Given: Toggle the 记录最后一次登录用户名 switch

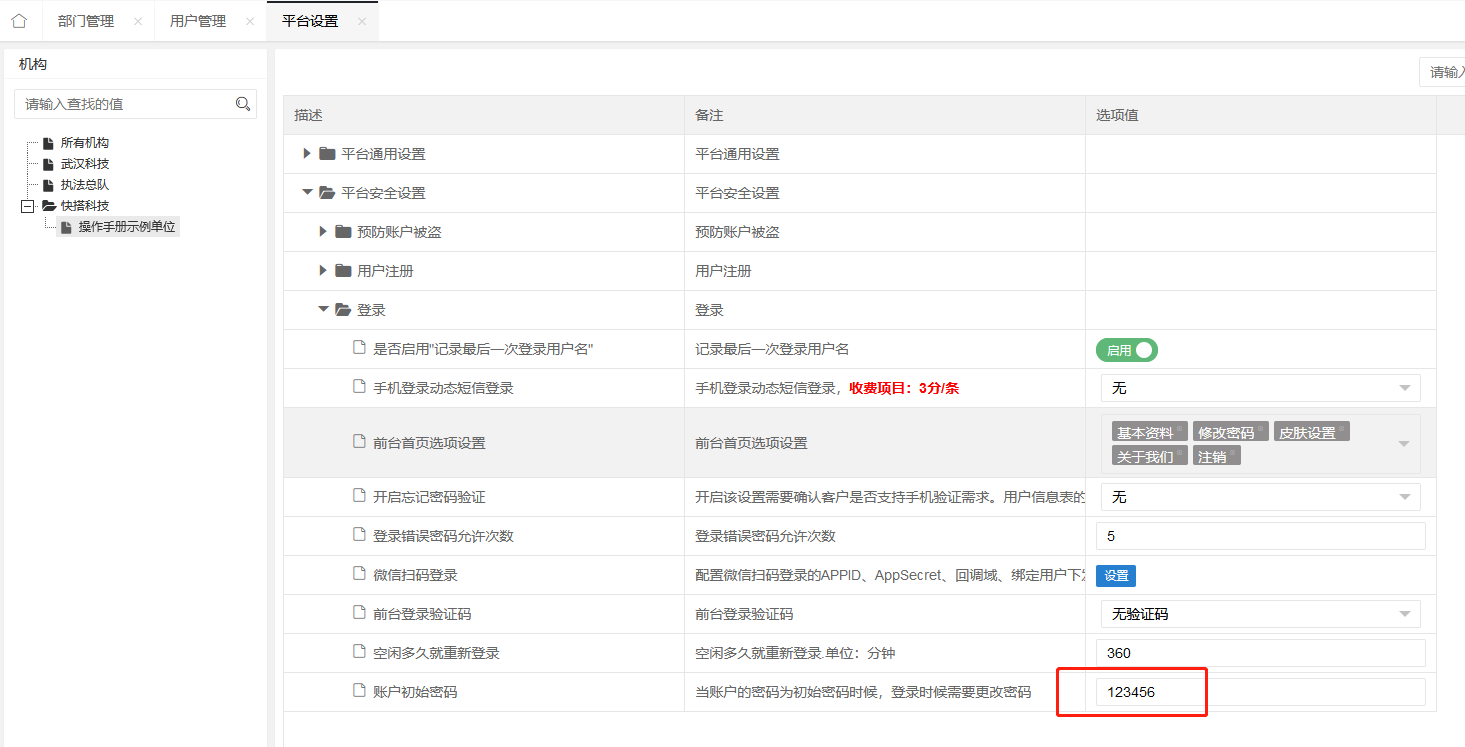Looking at the screenshot, I should tap(1127, 350).
